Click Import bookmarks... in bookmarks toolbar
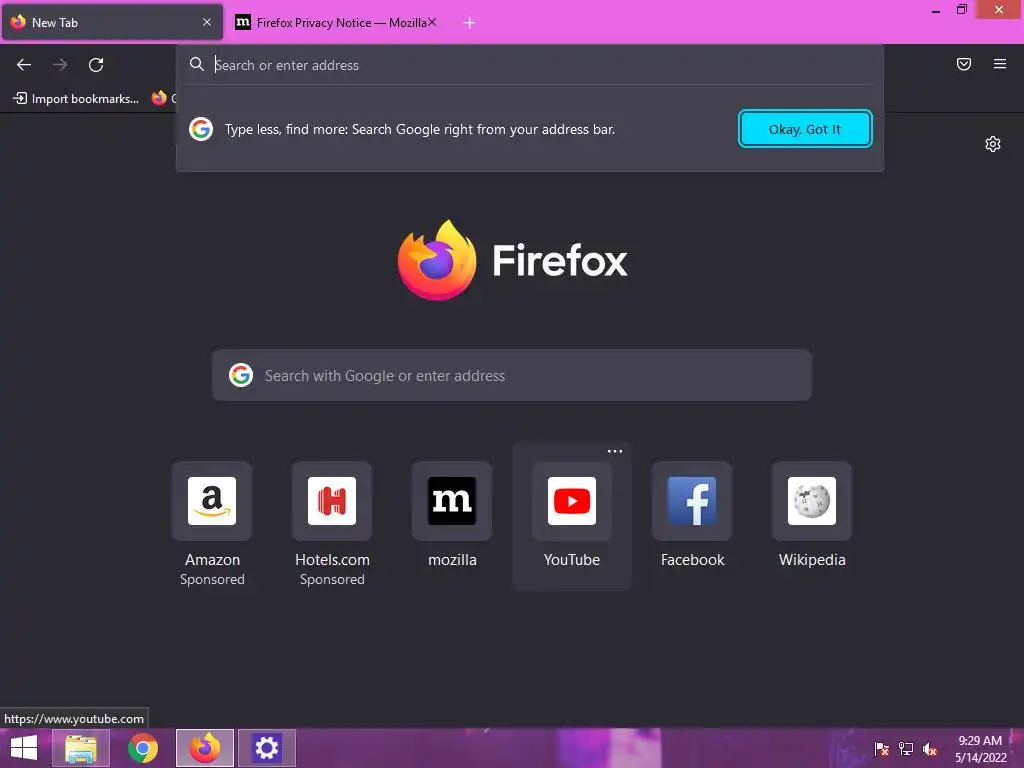 point(76,99)
